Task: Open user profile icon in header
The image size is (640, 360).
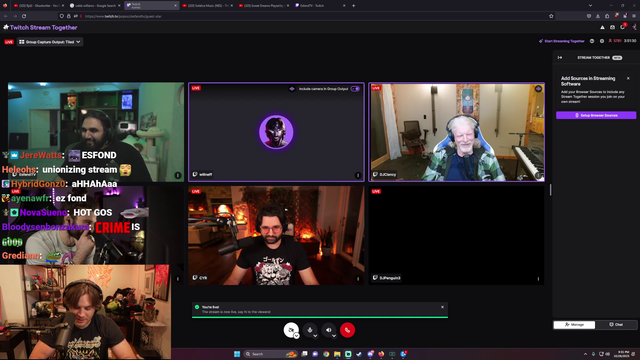Action: tap(634, 27)
